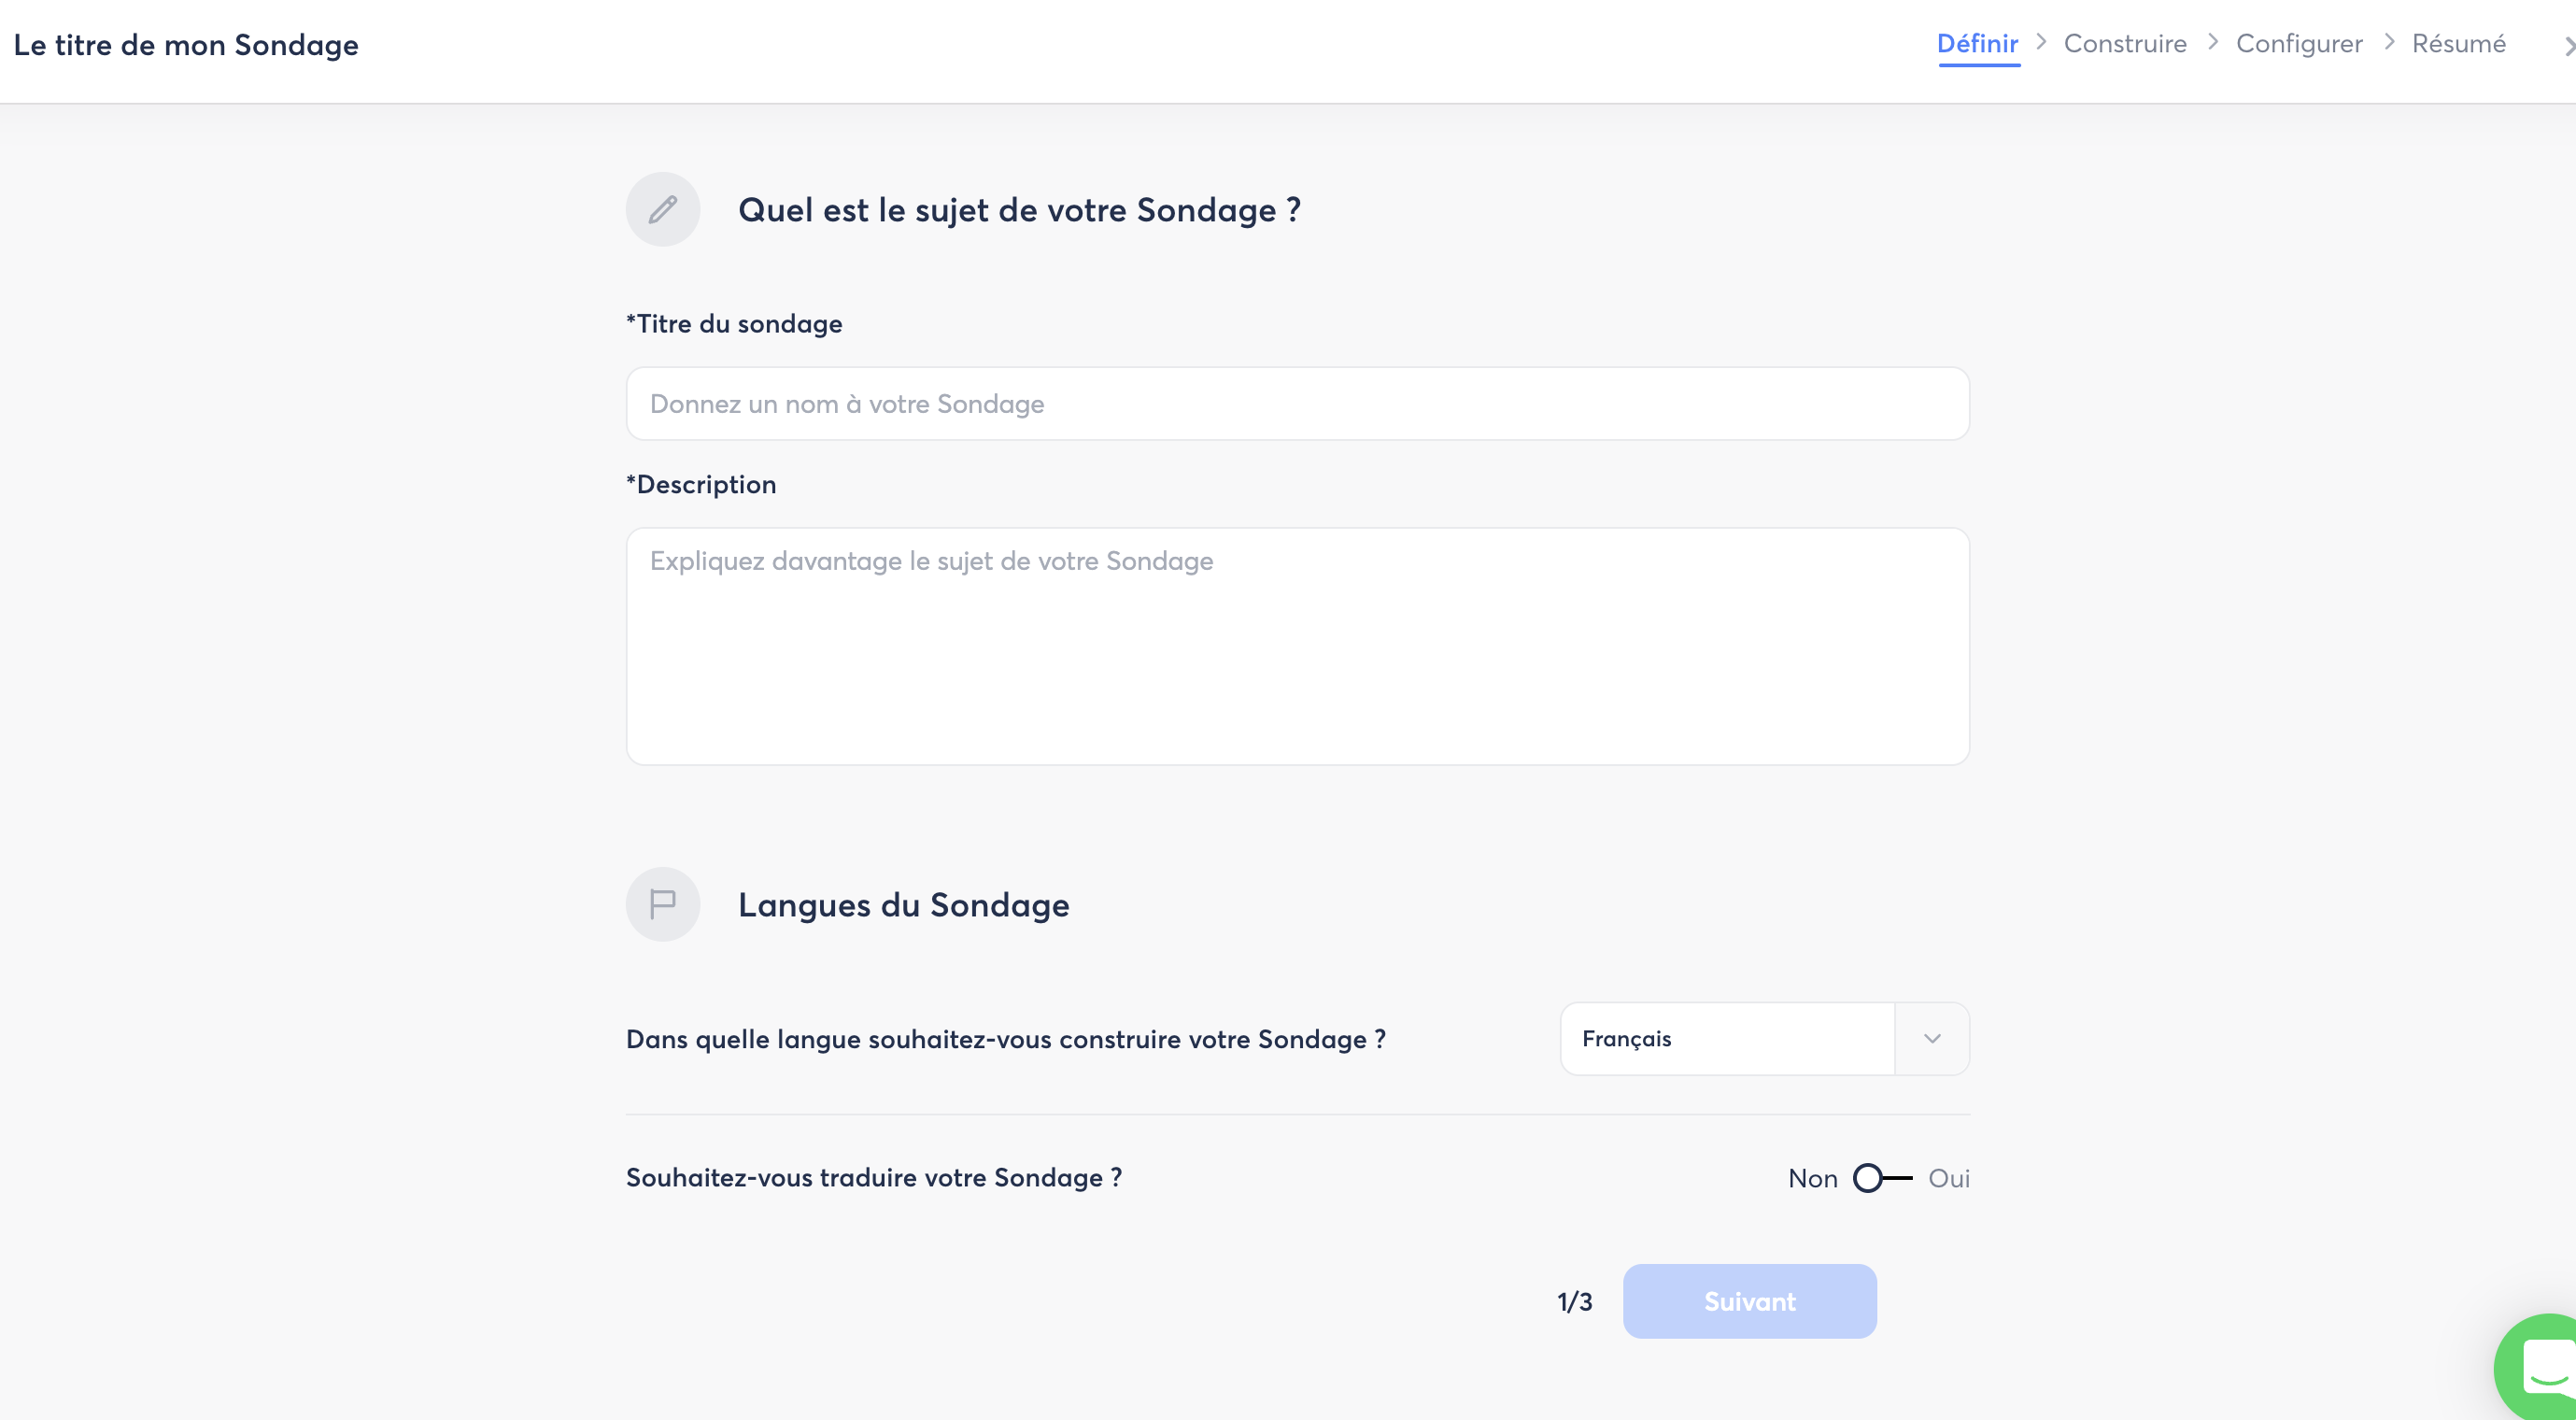The height and width of the screenshot is (1420, 2576).
Task: Click the chevron arrow after Construire step
Action: click(2212, 42)
